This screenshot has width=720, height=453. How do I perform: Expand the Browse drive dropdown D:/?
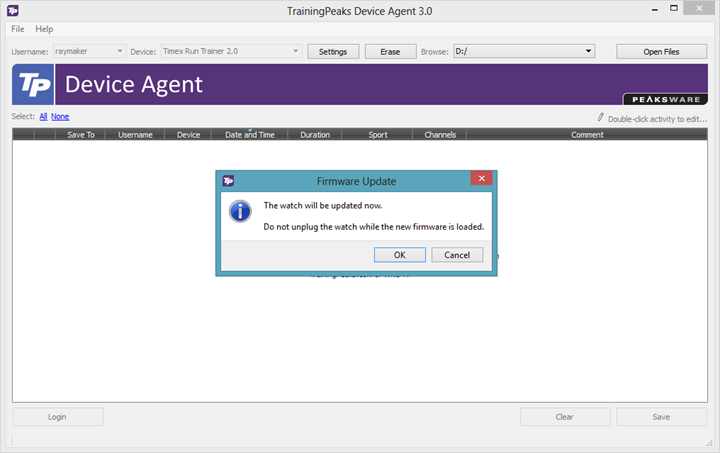coord(524,51)
